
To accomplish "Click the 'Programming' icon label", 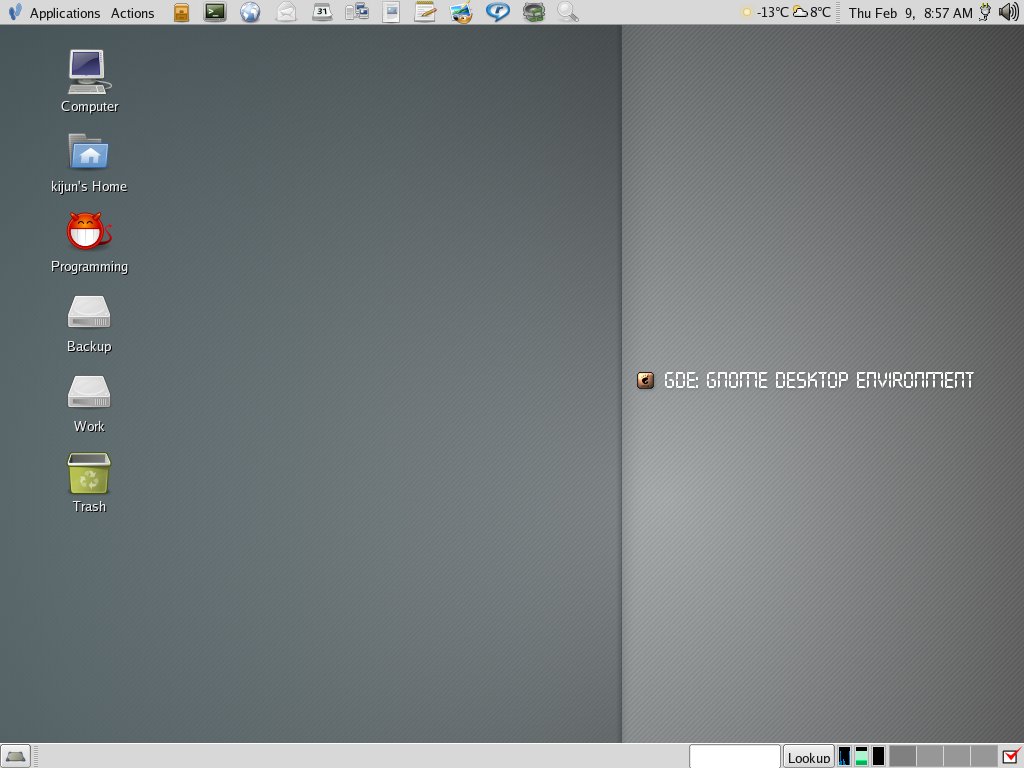I will 89,267.
